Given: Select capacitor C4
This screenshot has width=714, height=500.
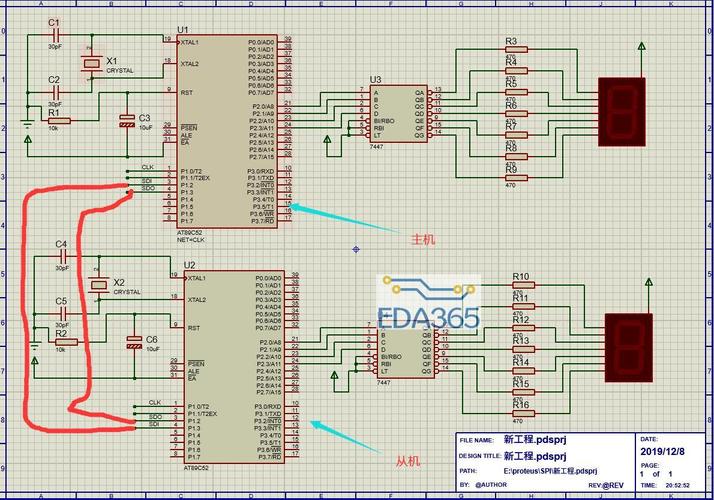Looking at the screenshot, I should 62,256.
